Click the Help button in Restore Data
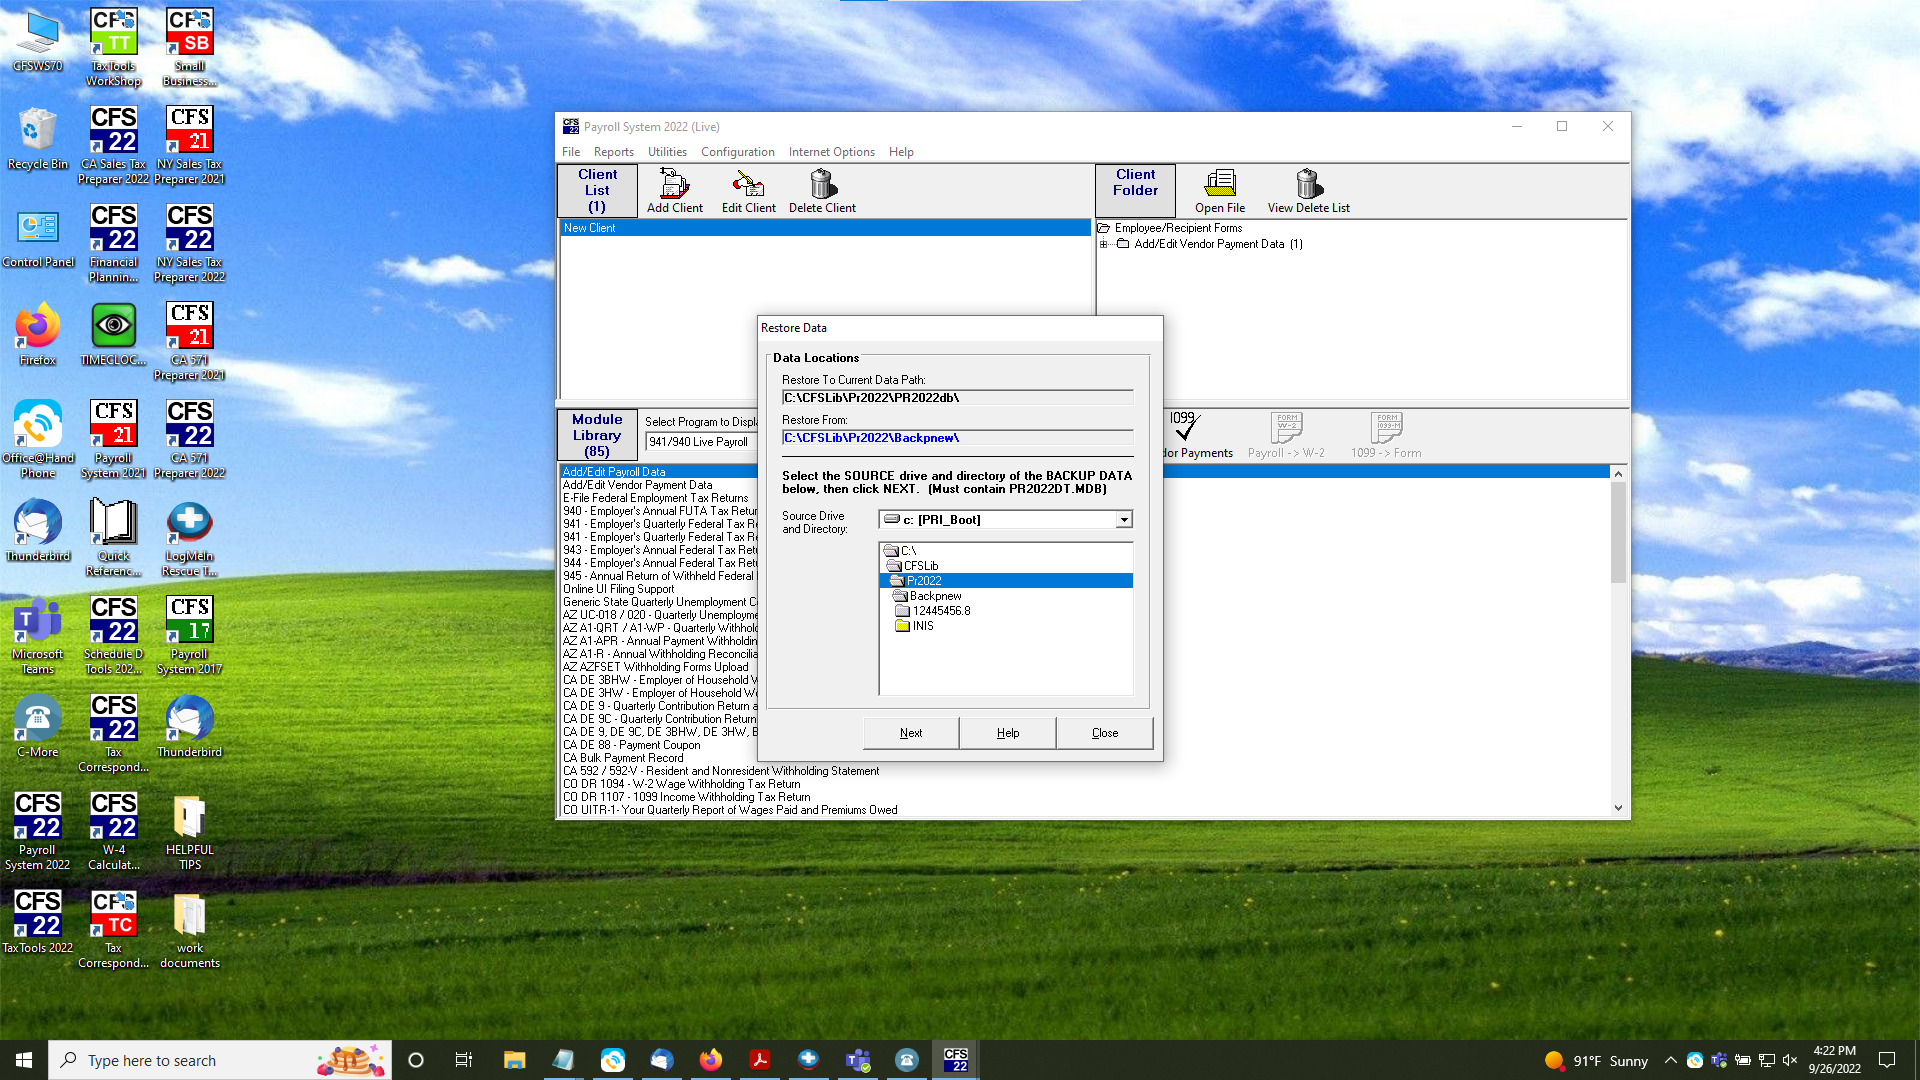This screenshot has height=1080, width=1920. (x=1008, y=733)
